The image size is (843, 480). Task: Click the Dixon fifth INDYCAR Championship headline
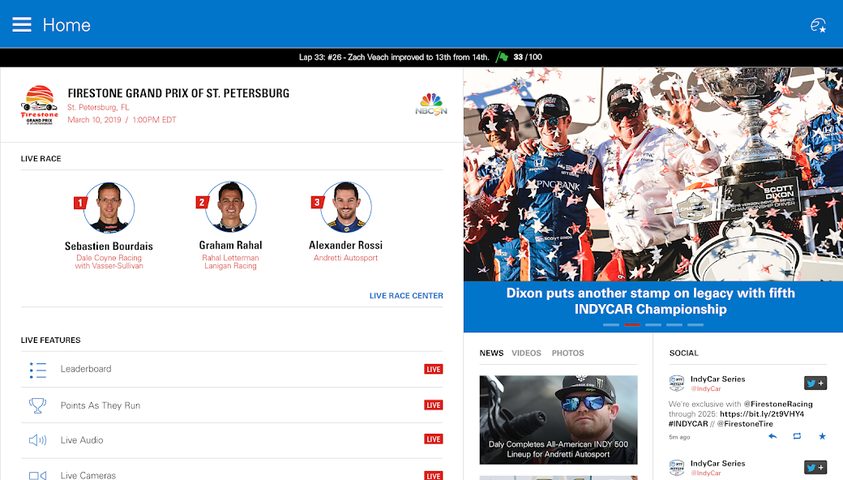click(x=651, y=301)
